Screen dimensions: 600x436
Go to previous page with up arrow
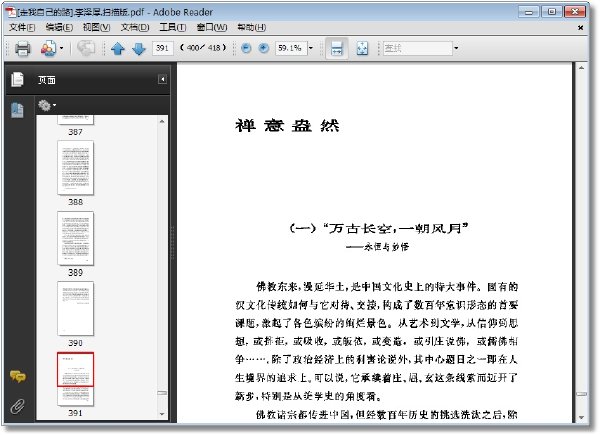117,49
